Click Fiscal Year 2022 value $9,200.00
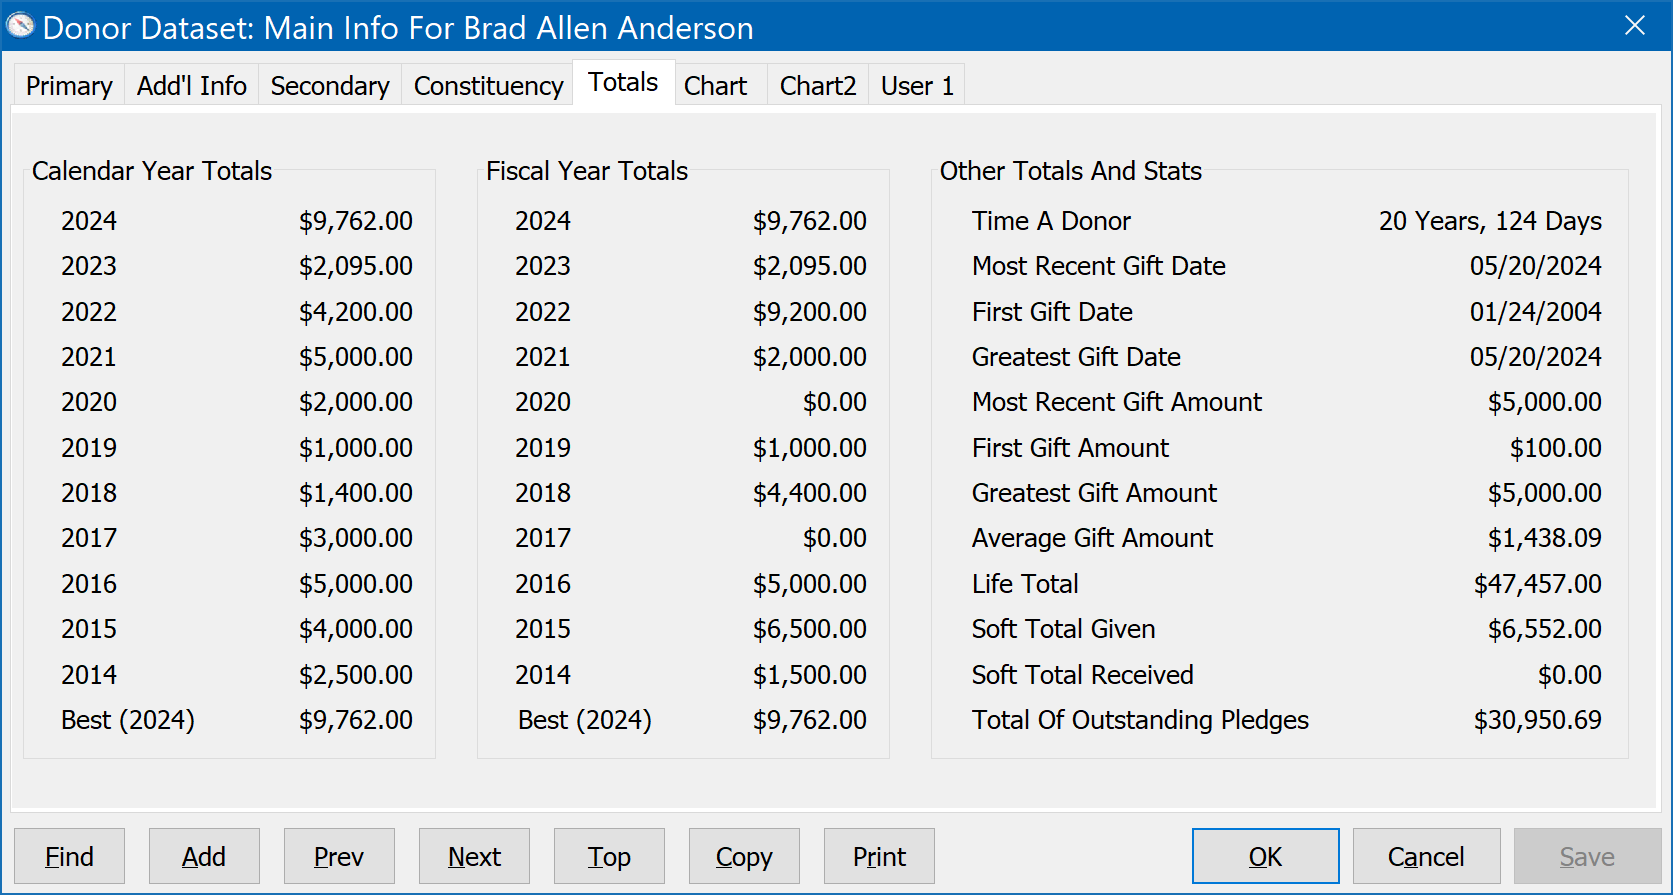The height and width of the screenshot is (895, 1673). tap(810, 312)
